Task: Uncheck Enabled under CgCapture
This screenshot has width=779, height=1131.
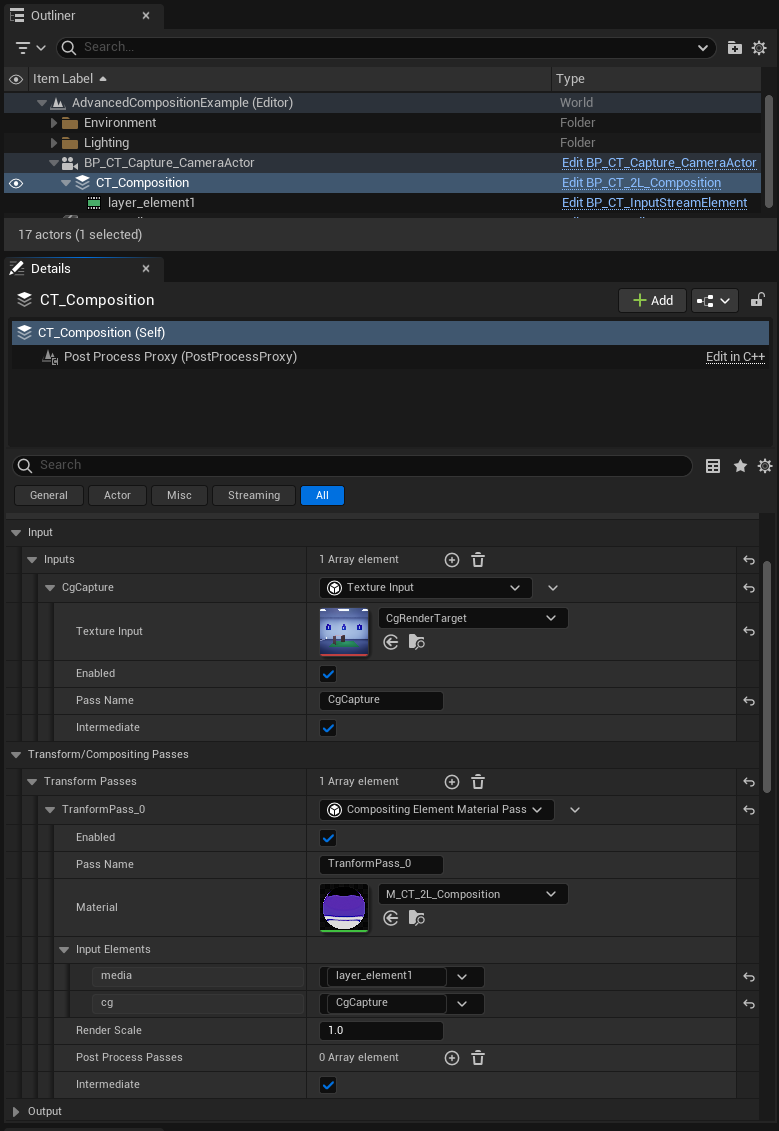Action: (x=328, y=674)
